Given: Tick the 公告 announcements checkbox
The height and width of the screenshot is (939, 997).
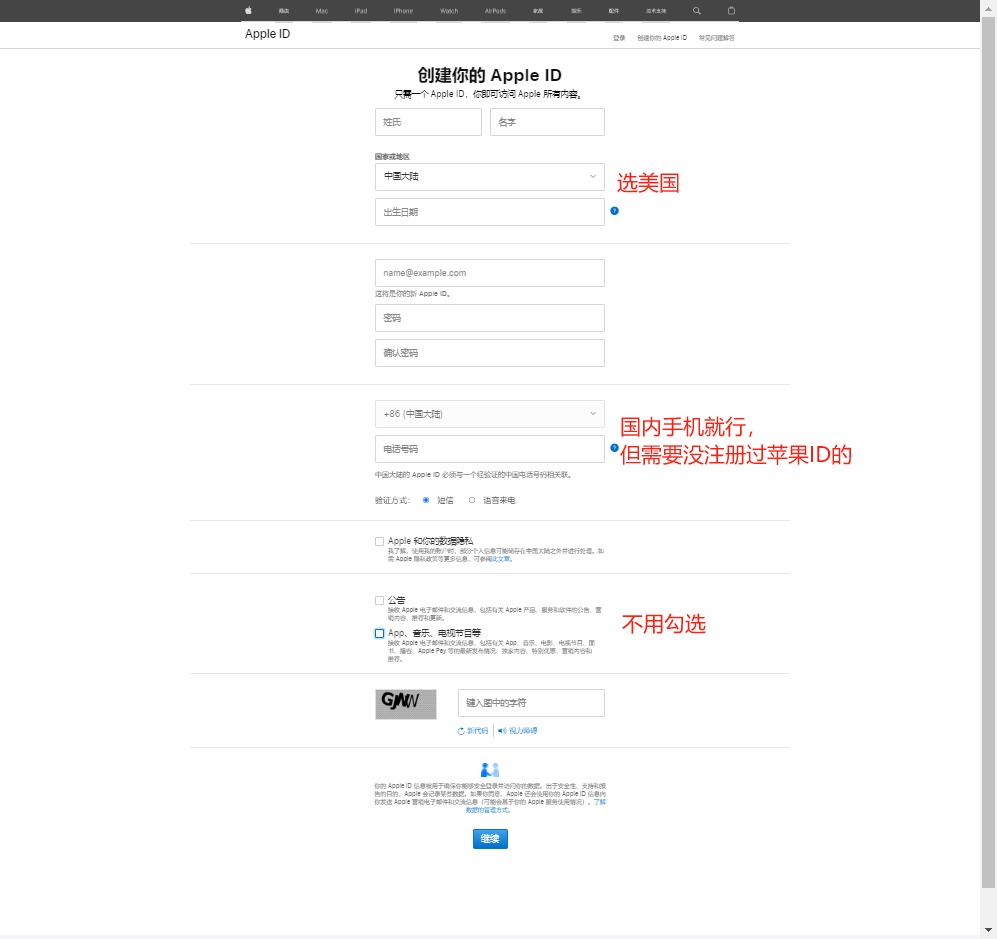Looking at the screenshot, I should point(380,601).
